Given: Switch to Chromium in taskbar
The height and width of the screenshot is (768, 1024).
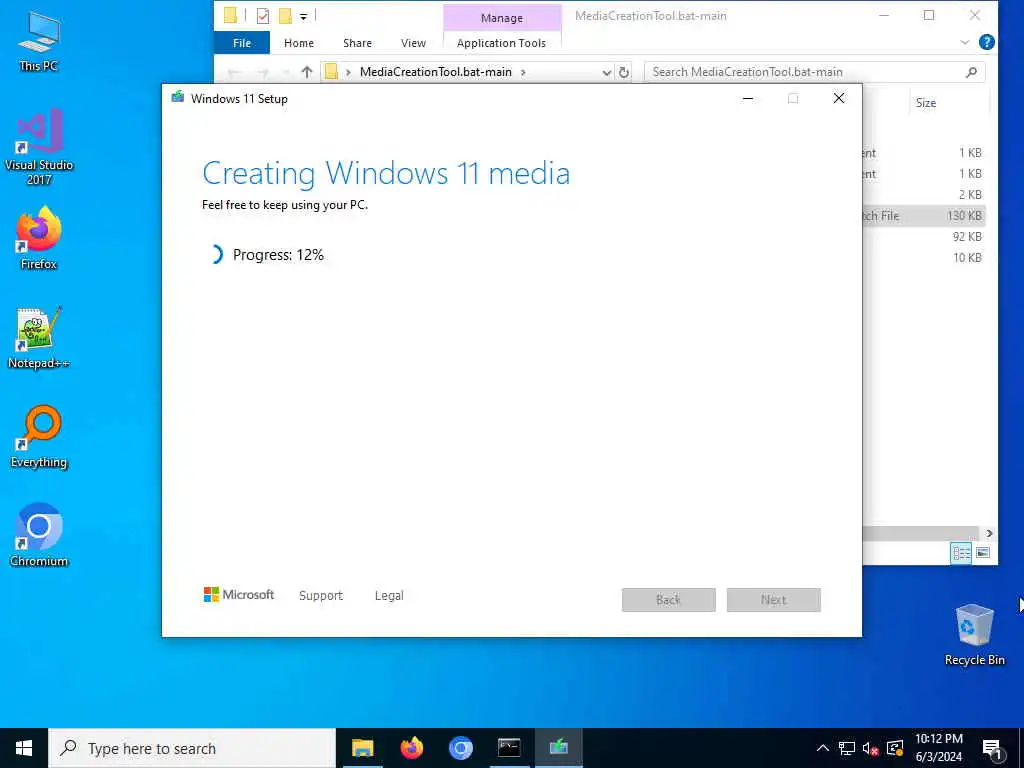Looking at the screenshot, I should pos(460,748).
